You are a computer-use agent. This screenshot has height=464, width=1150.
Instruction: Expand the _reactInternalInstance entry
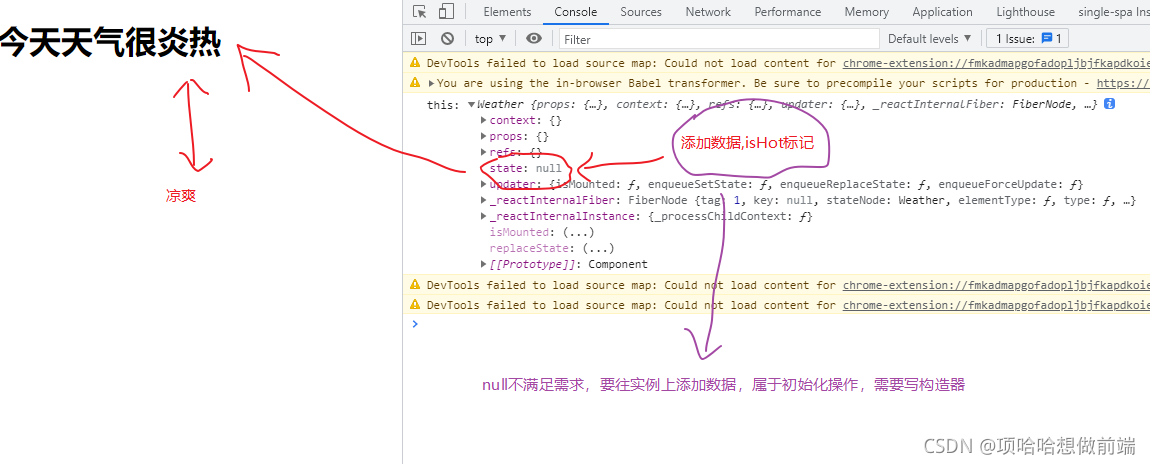483,216
